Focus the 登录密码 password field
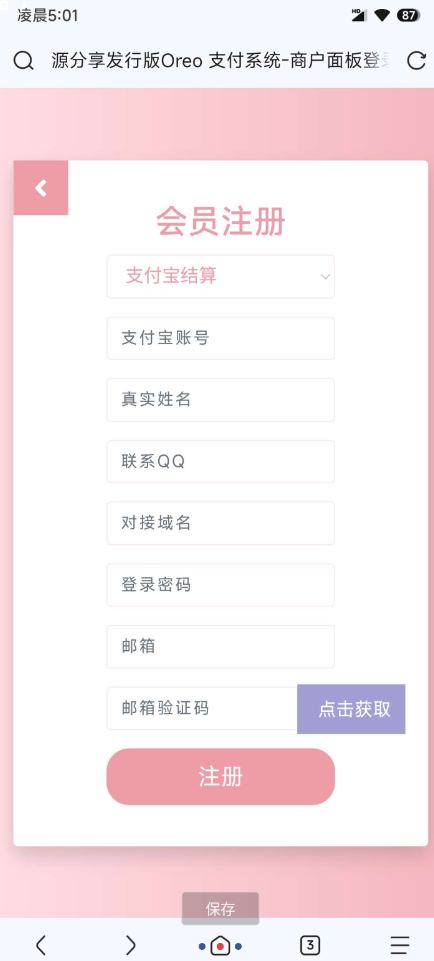 [221, 585]
